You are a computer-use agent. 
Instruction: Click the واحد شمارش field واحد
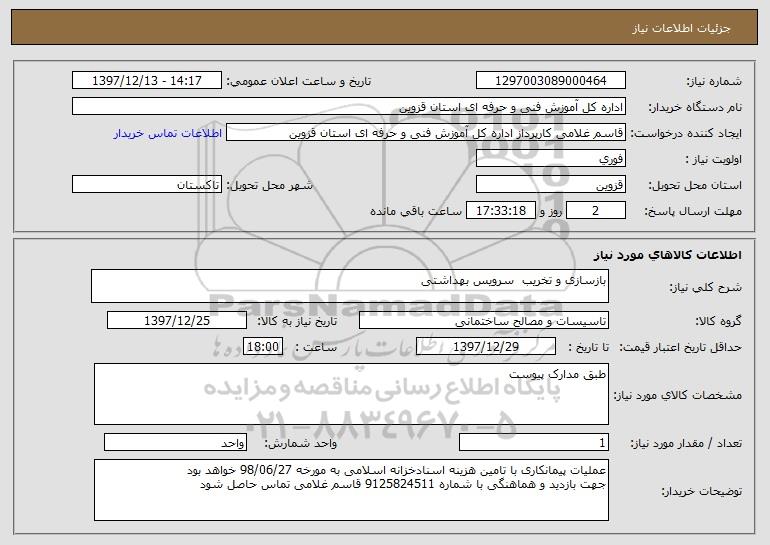(x=175, y=442)
